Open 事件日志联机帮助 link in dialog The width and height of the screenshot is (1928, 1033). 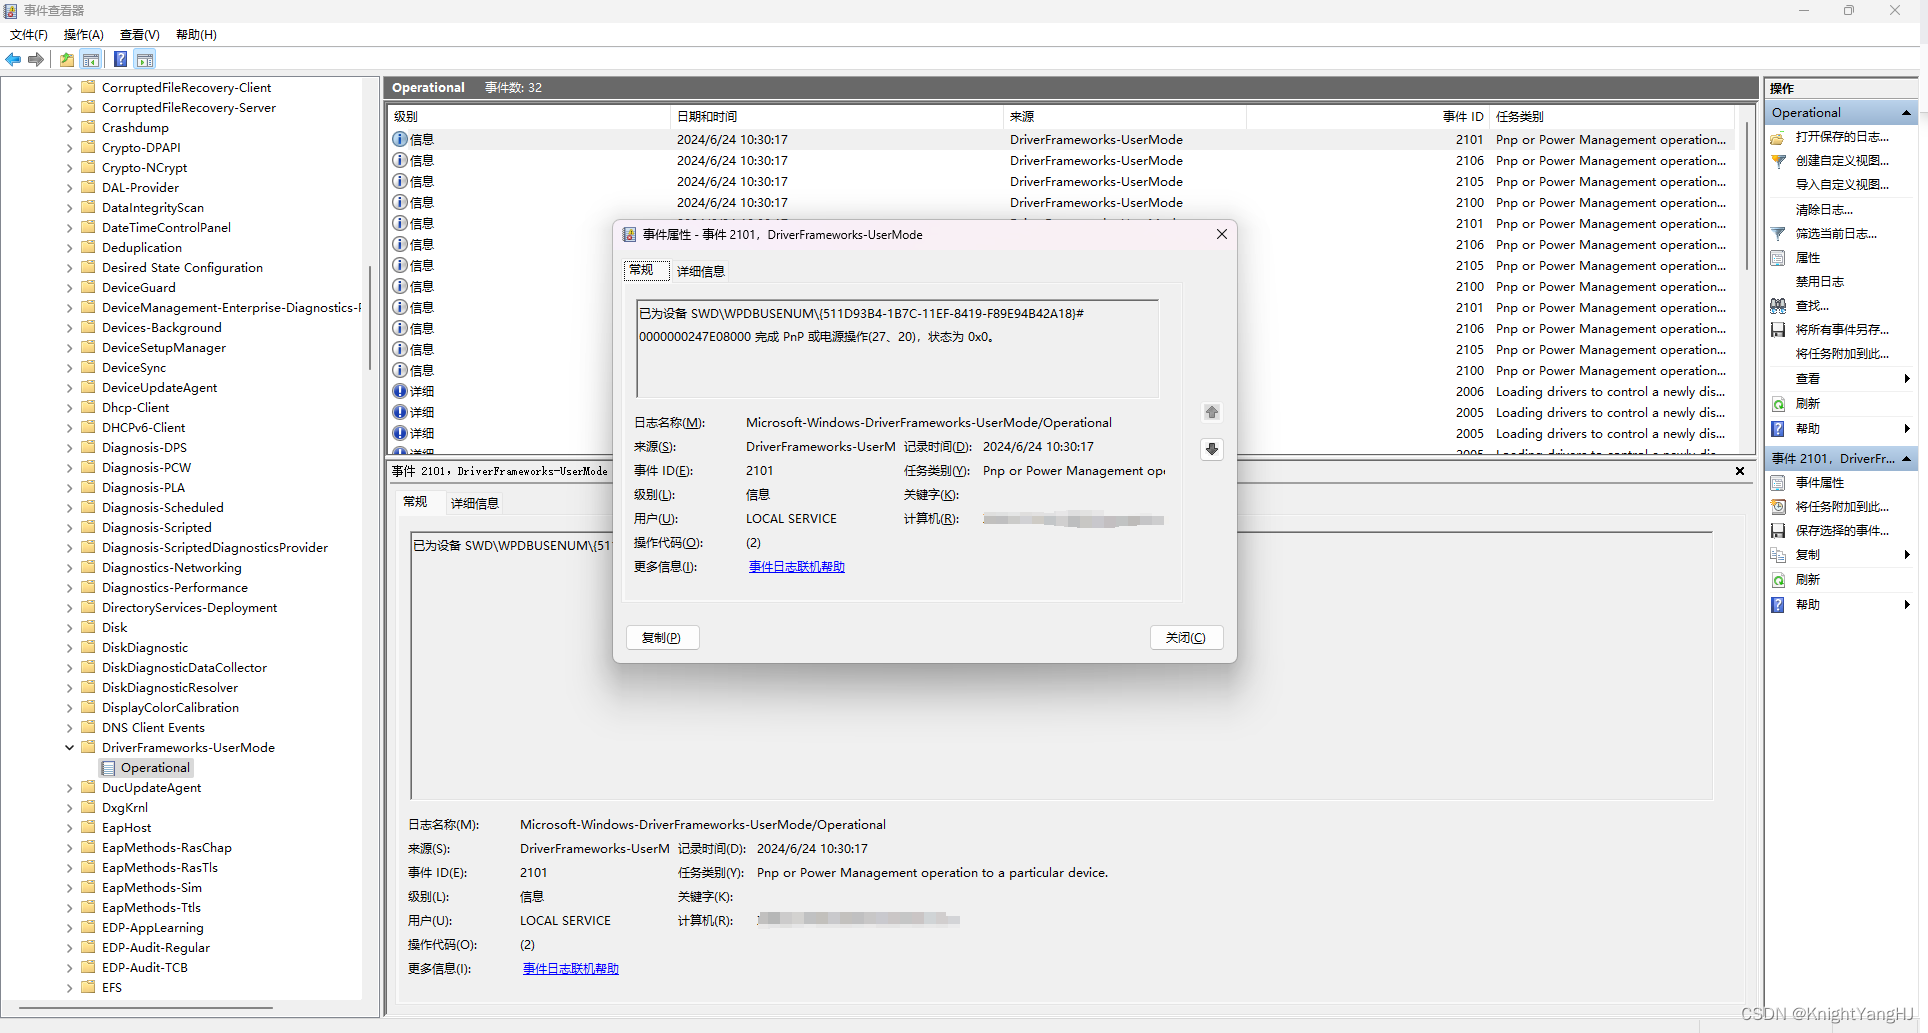coord(797,567)
